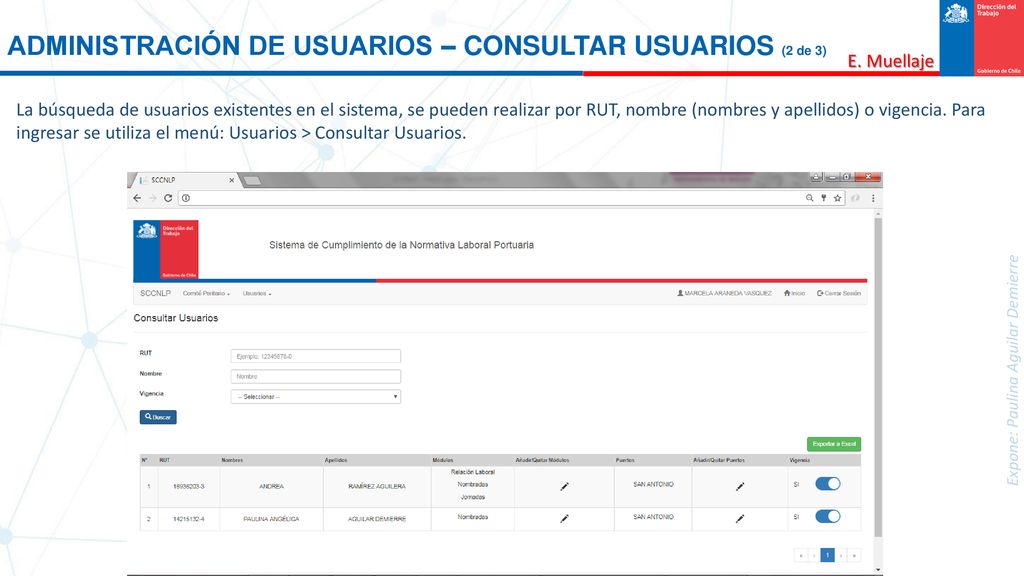1024x576 pixels.
Task: Click the Vigencia column header
Action: pos(800,460)
